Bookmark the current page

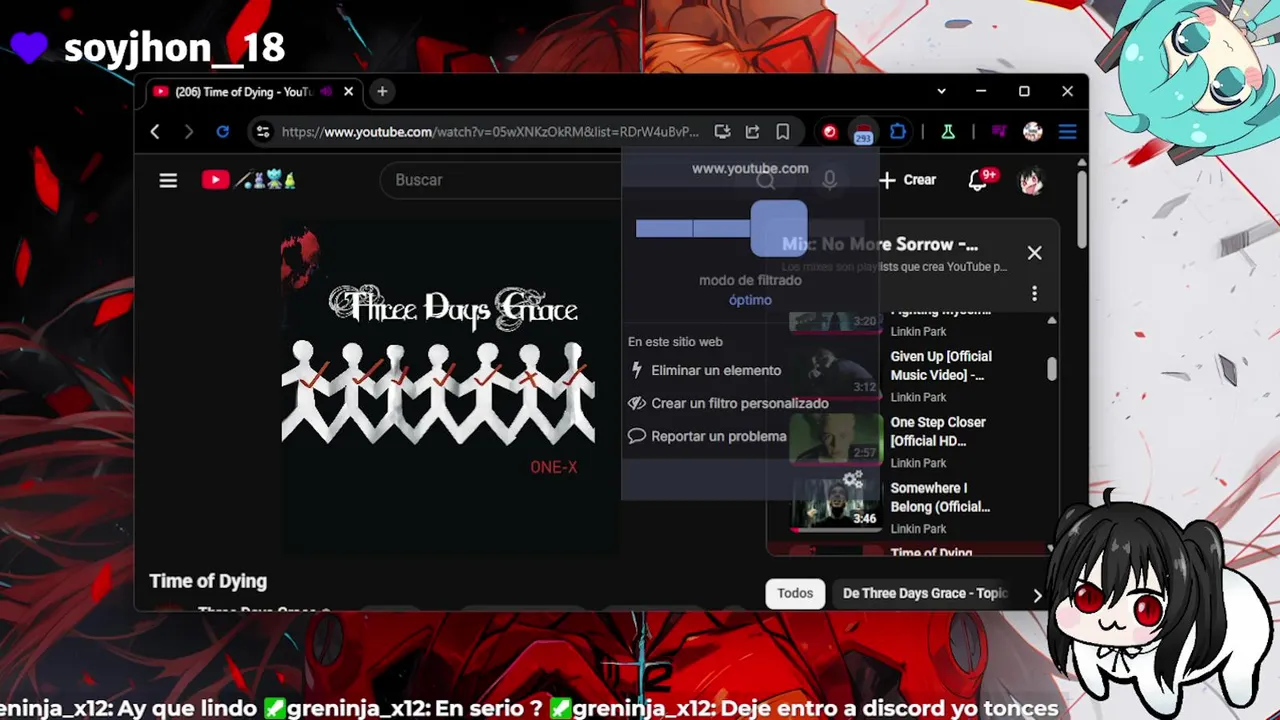tap(783, 132)
